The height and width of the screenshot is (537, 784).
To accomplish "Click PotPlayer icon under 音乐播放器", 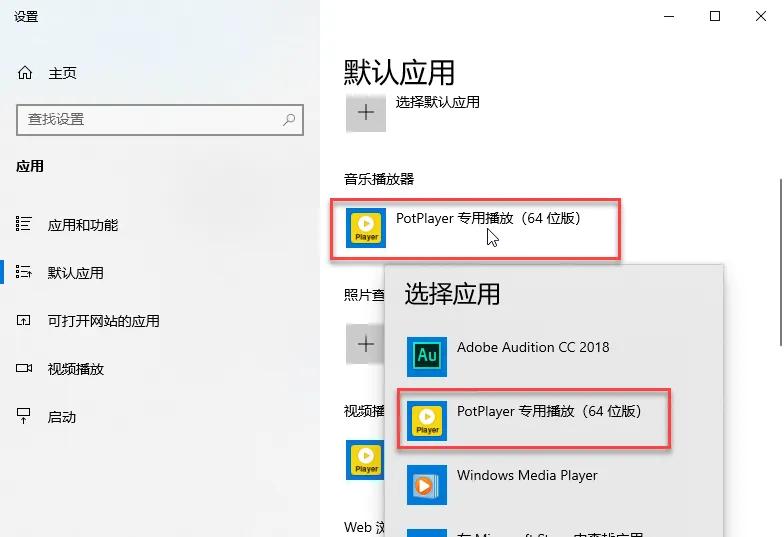I will 366,228.
